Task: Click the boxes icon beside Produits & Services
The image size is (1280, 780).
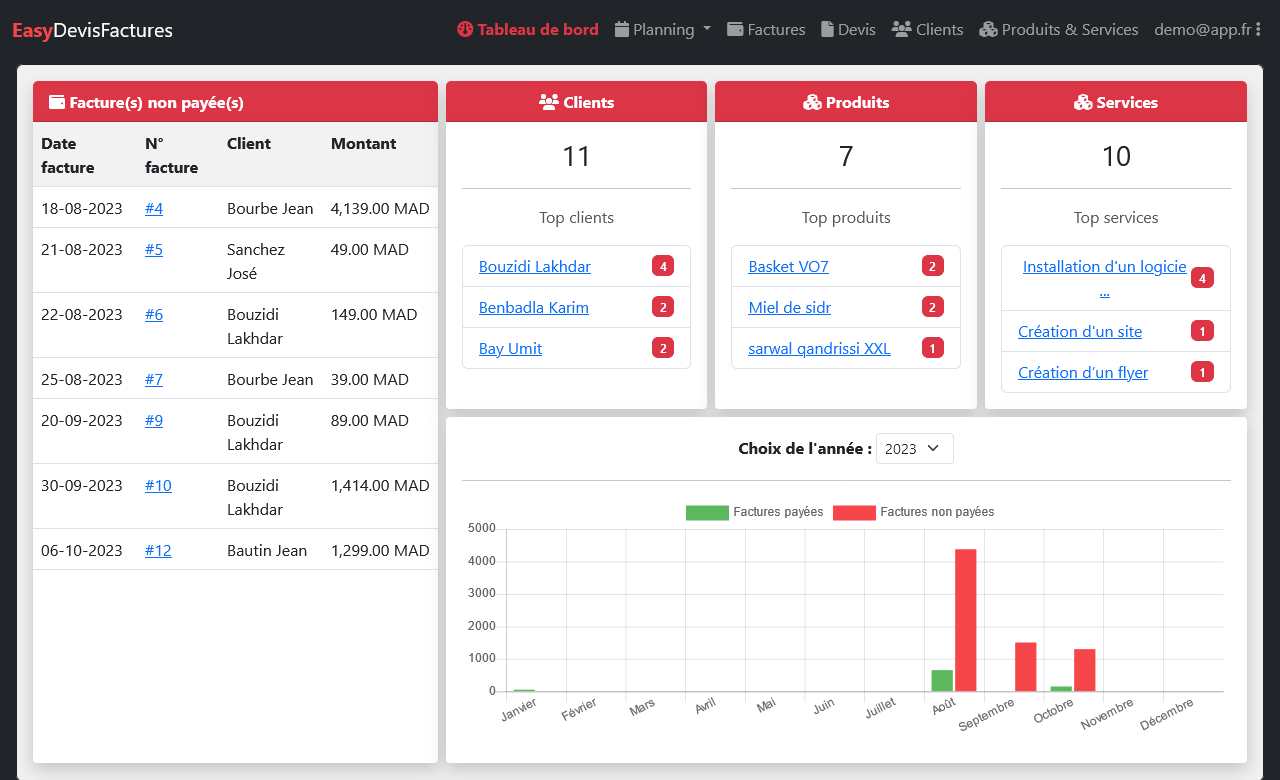Action: click(x=988, y=30)
